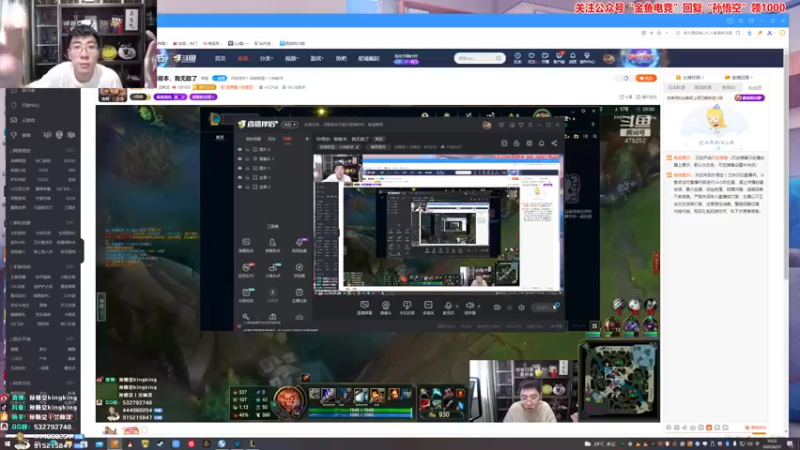The width and height of the screenshot is (800, 450).
Task: Click the game minimap
Action: coord(618,380)
